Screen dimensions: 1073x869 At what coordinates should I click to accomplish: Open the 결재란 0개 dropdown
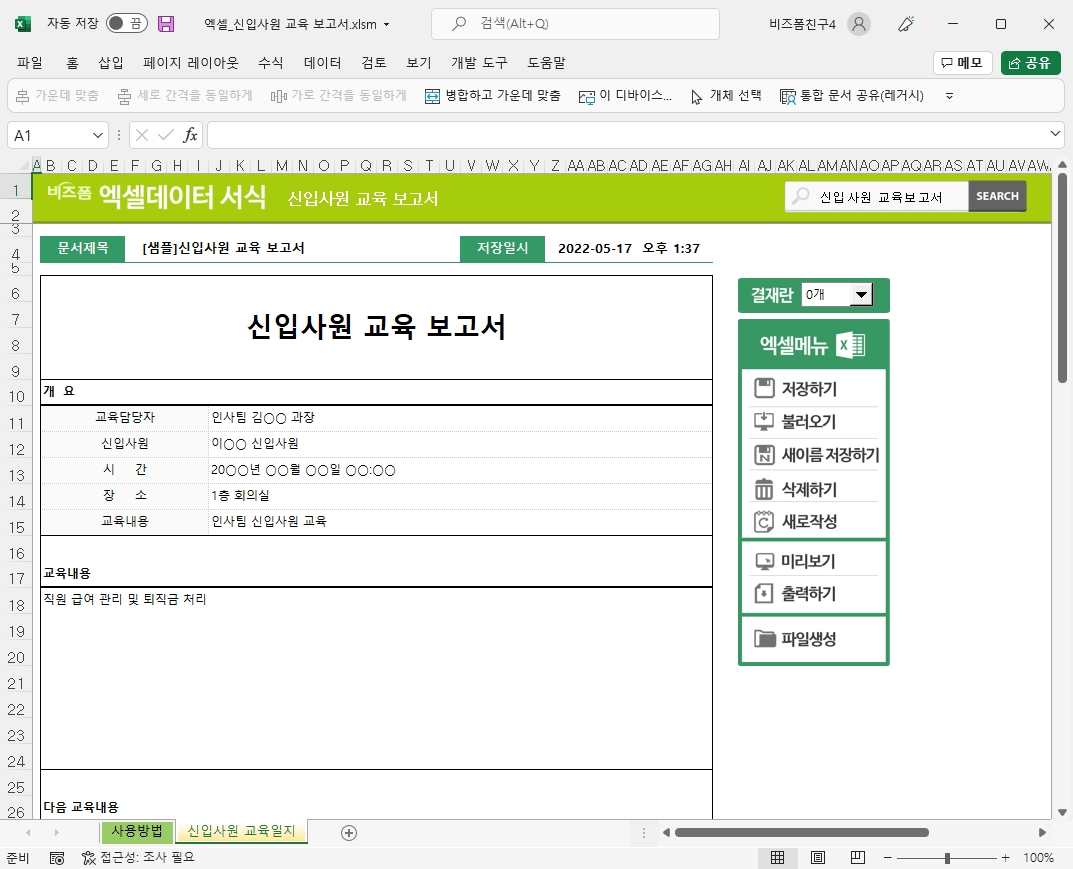[862, 295]
